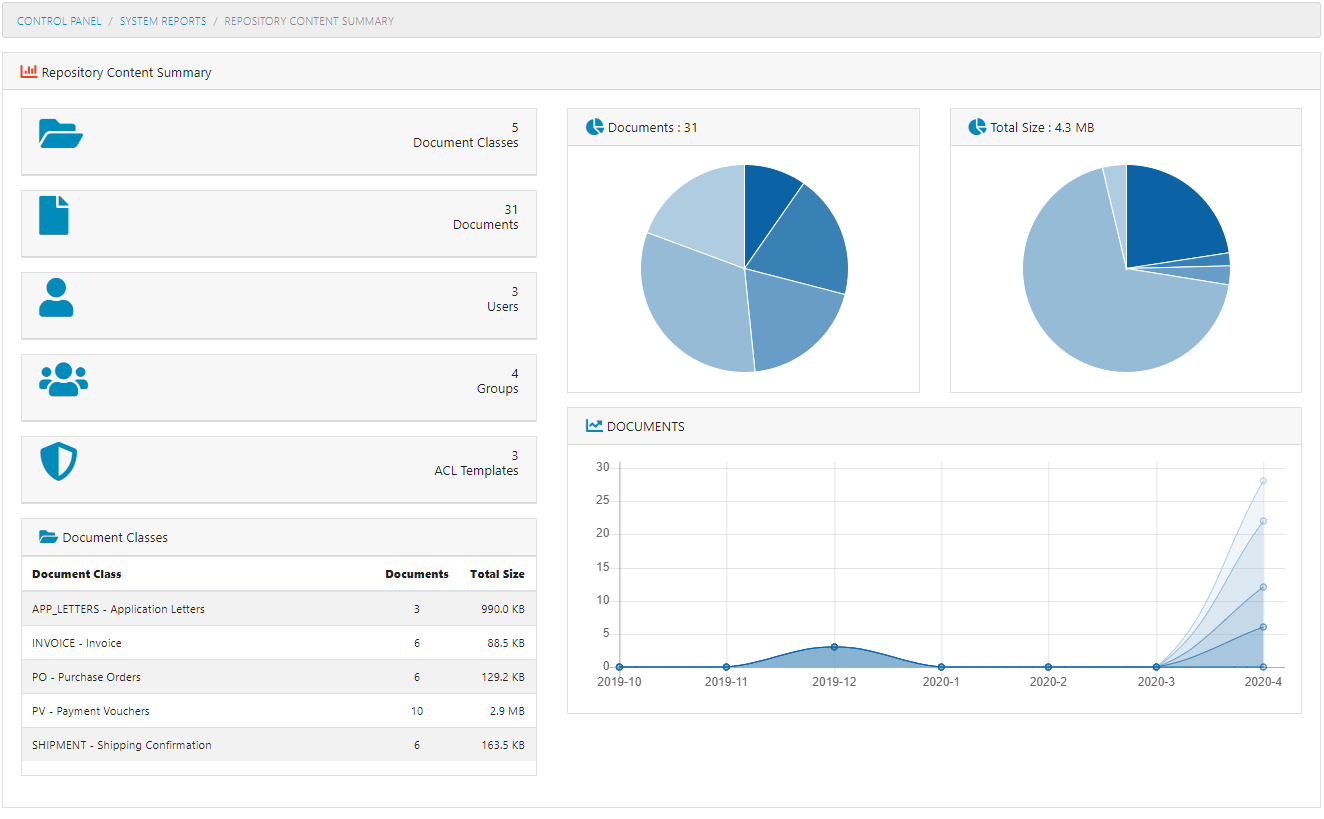
Task: Click the DOCUMENTS chart panel header
Action: tap(645, 426)
